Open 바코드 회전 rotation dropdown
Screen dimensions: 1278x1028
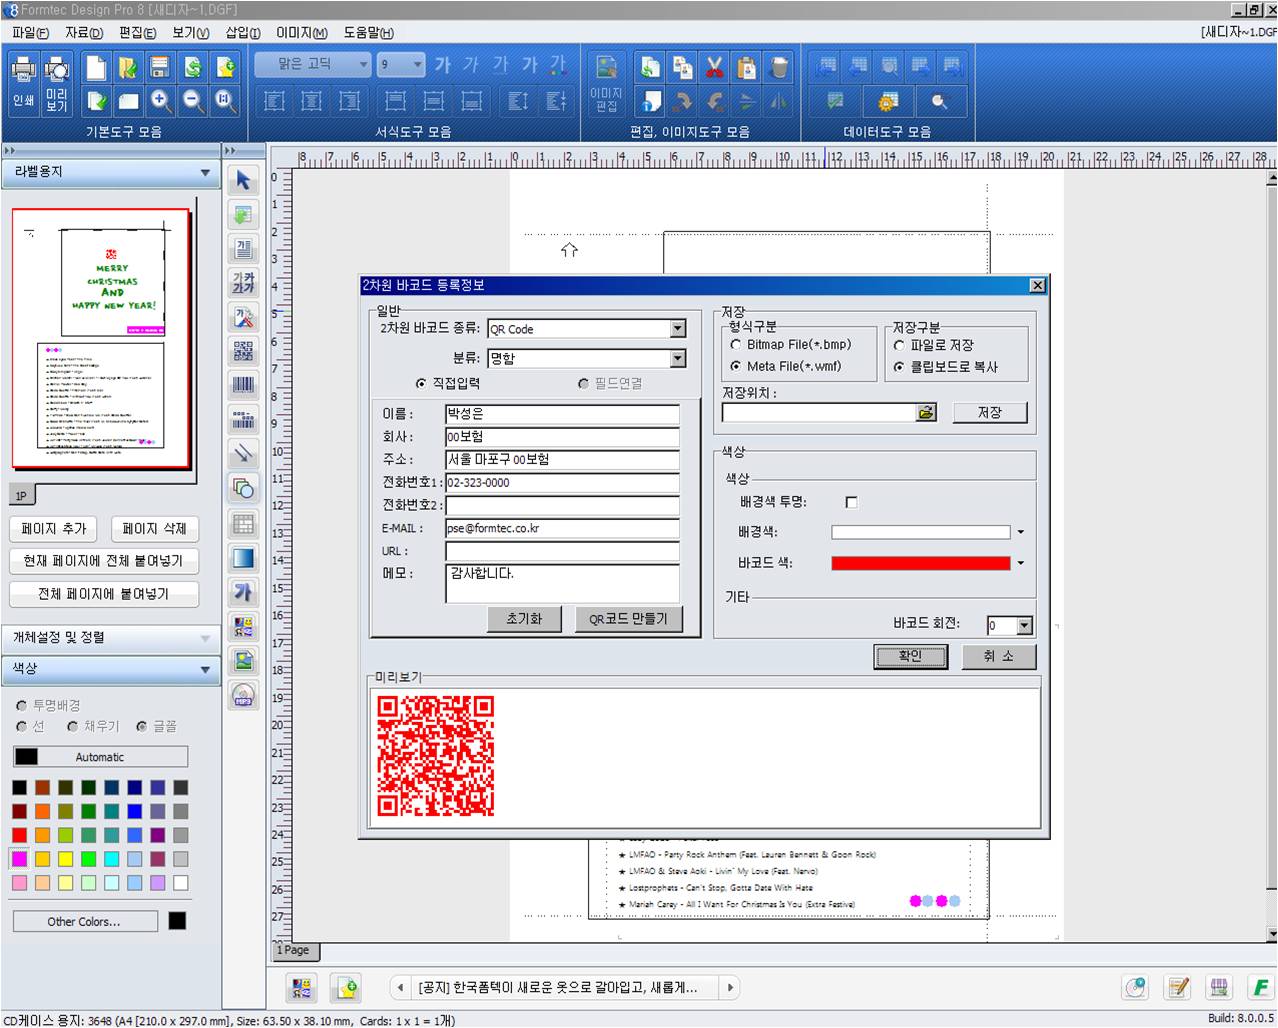[x=1024, y=626]
